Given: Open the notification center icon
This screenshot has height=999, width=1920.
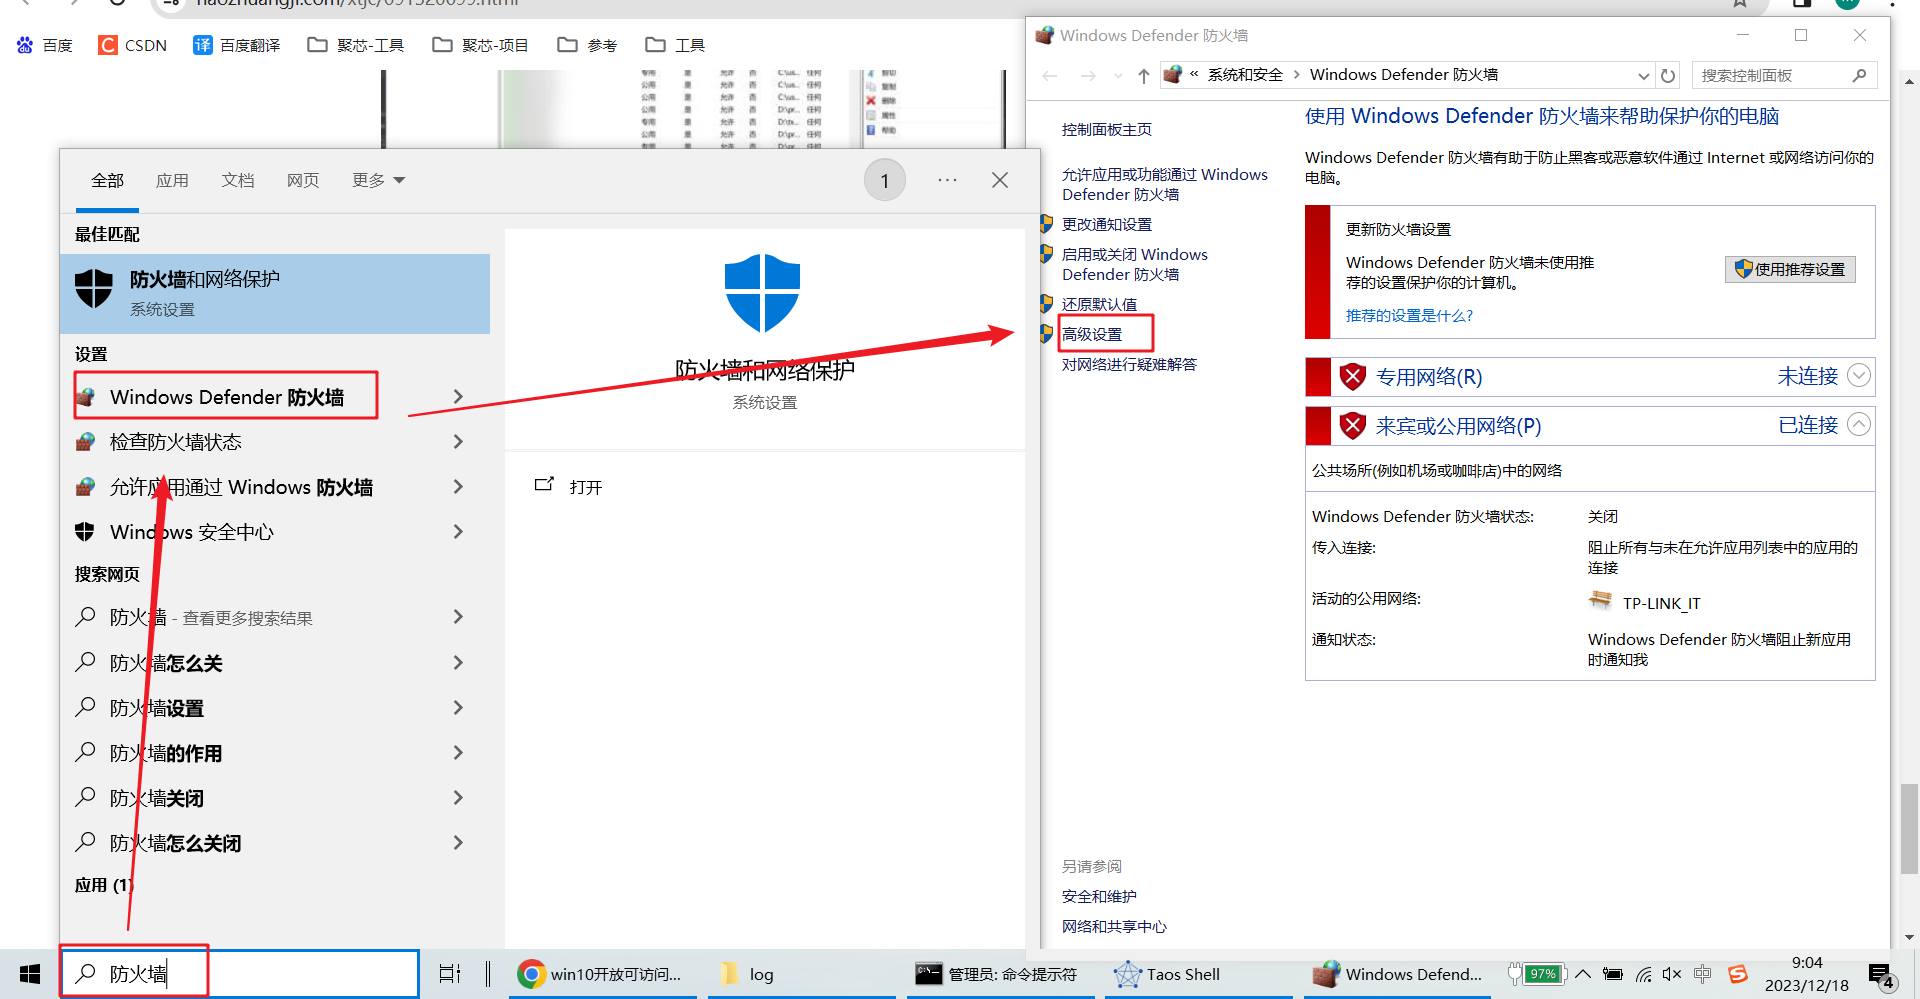Looking at the screenshot, I should point(1881,975).
